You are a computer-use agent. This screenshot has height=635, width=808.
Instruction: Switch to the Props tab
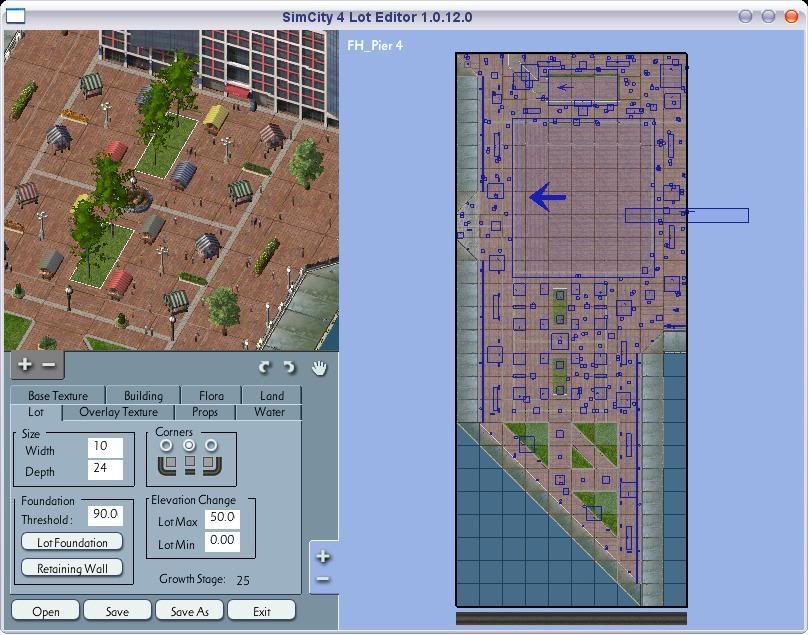pyautogui.click(x=205, y=412)
